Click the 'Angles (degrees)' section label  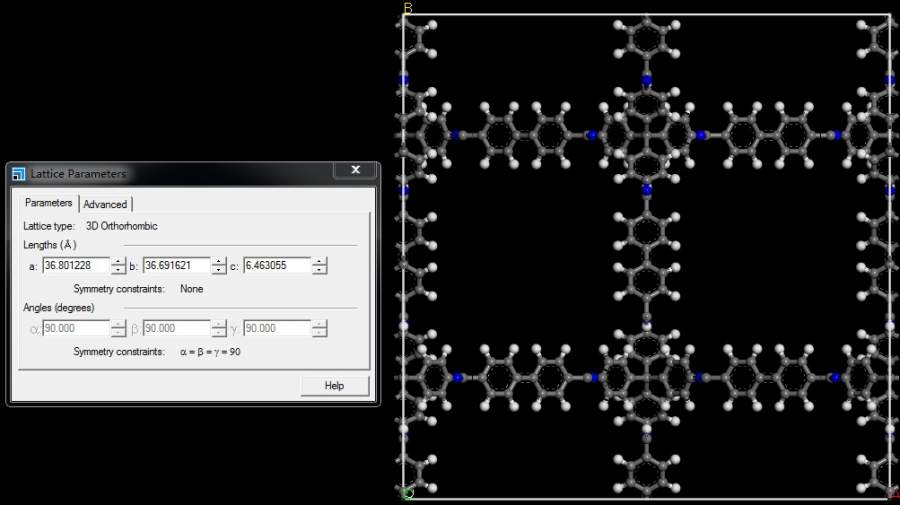point(59,308)
